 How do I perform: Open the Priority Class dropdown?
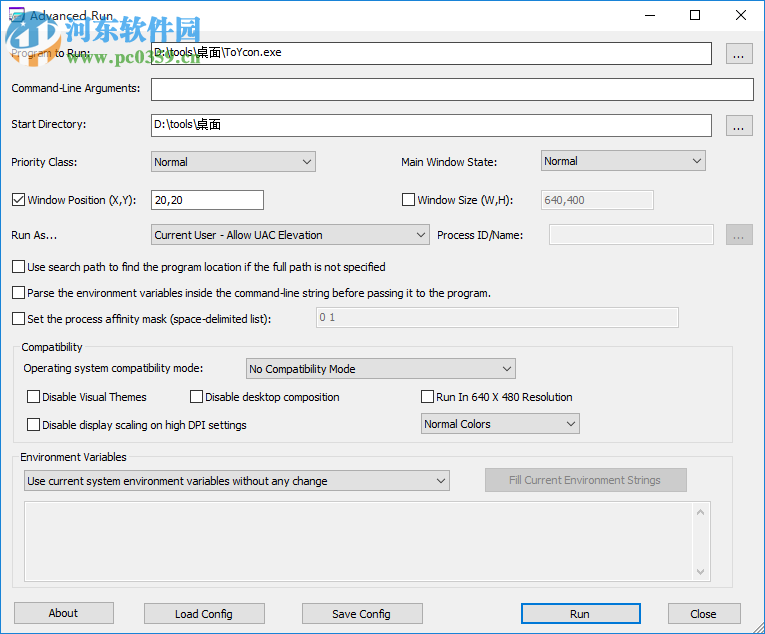click(233, 162)
